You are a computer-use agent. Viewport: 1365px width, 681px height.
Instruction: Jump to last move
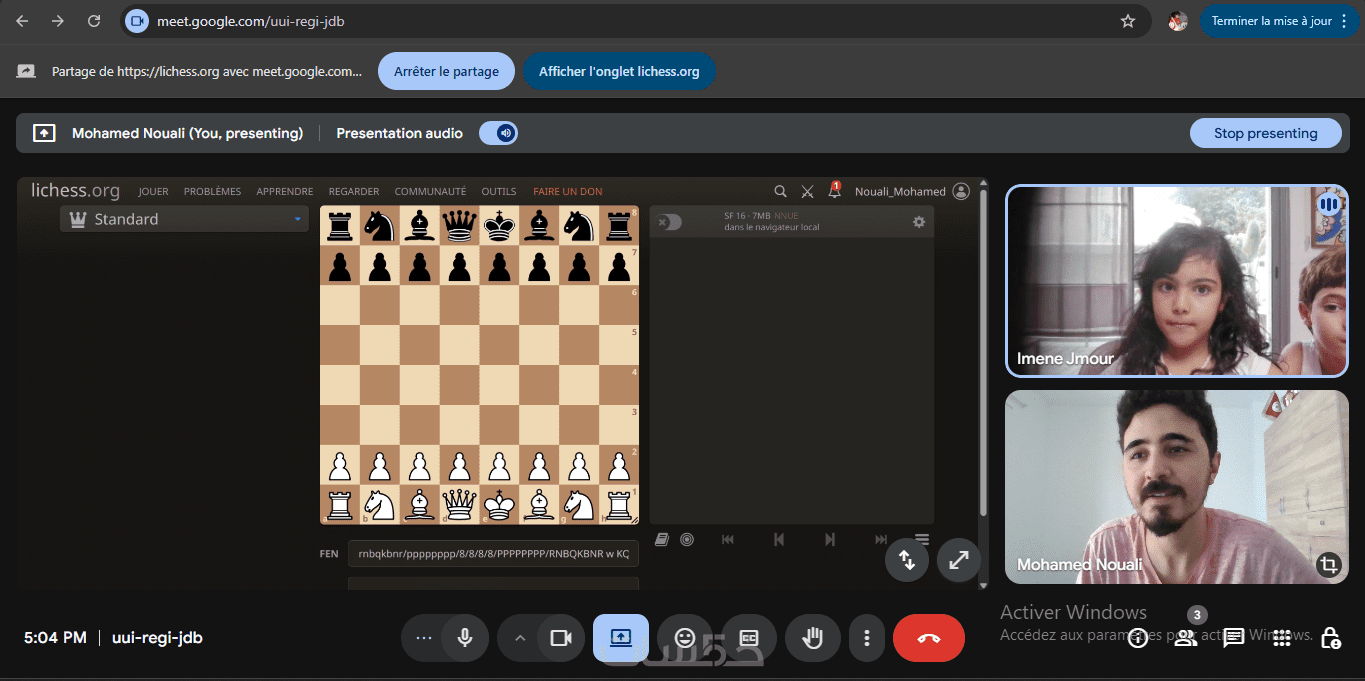[x=881, y=539]
